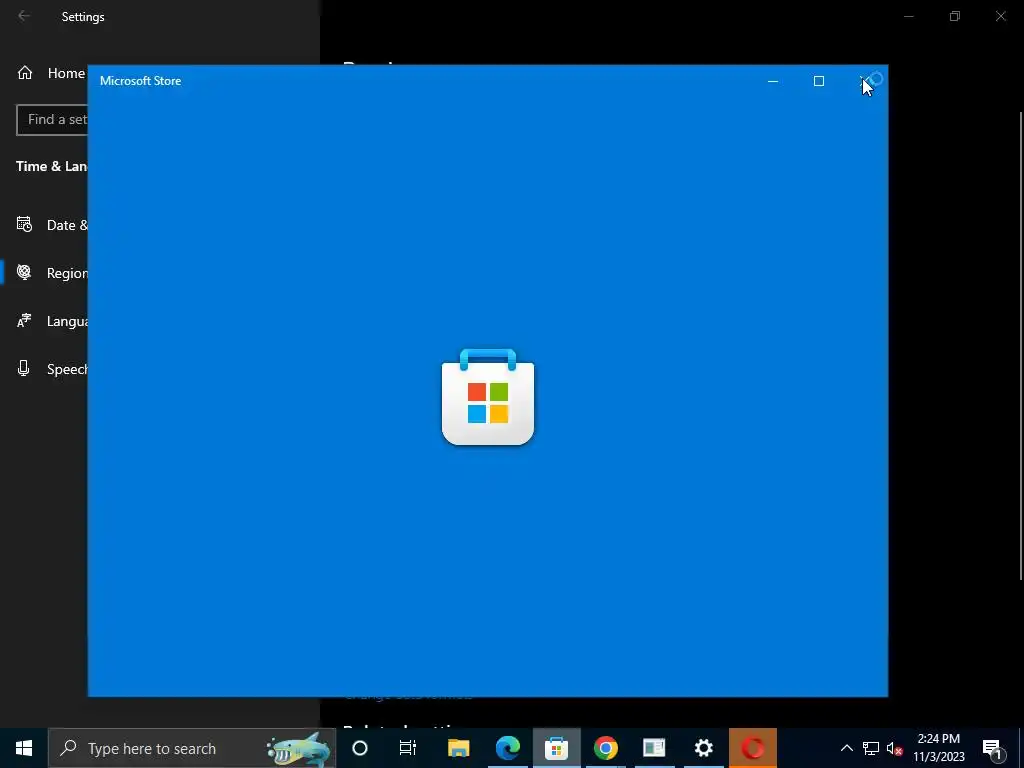The width and height of the screenshot is (1024, 768).
Task: Select the Region settings page
Action: (44, 272)
